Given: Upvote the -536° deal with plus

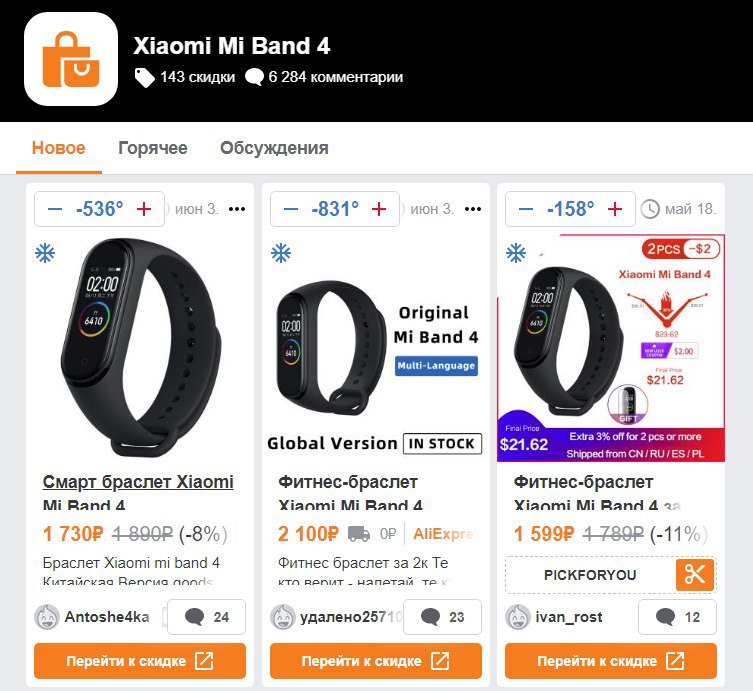Looking at the screenshot, I should click(x=144, y=209).
